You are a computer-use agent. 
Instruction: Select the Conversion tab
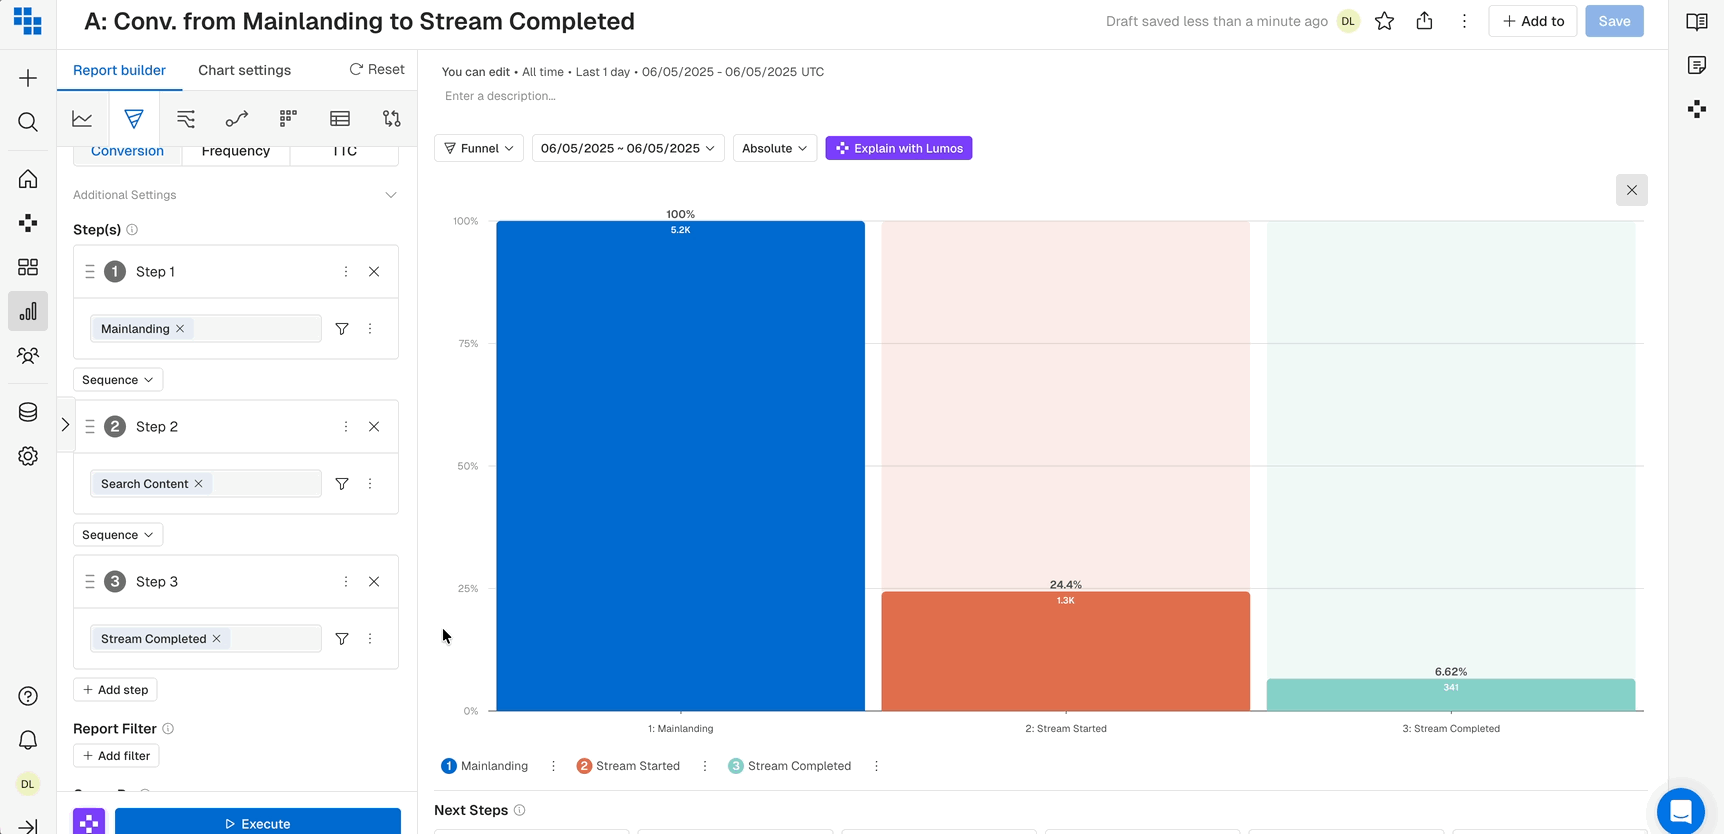click(x=127, y=151)
